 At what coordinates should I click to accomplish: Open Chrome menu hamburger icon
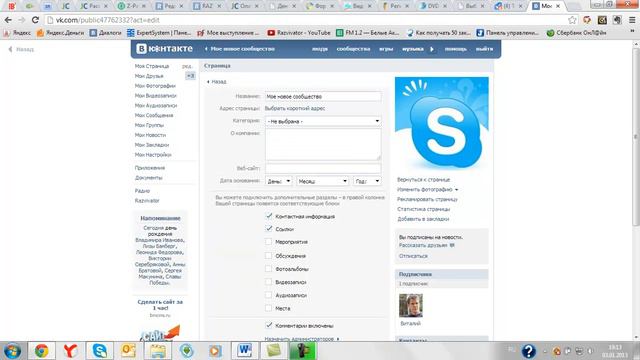[x=632, y=20]
